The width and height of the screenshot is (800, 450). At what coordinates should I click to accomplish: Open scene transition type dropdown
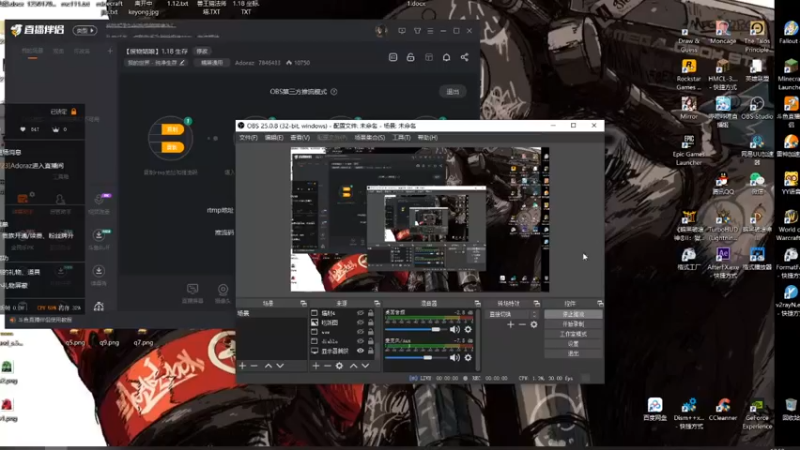(x=513, y=314)
